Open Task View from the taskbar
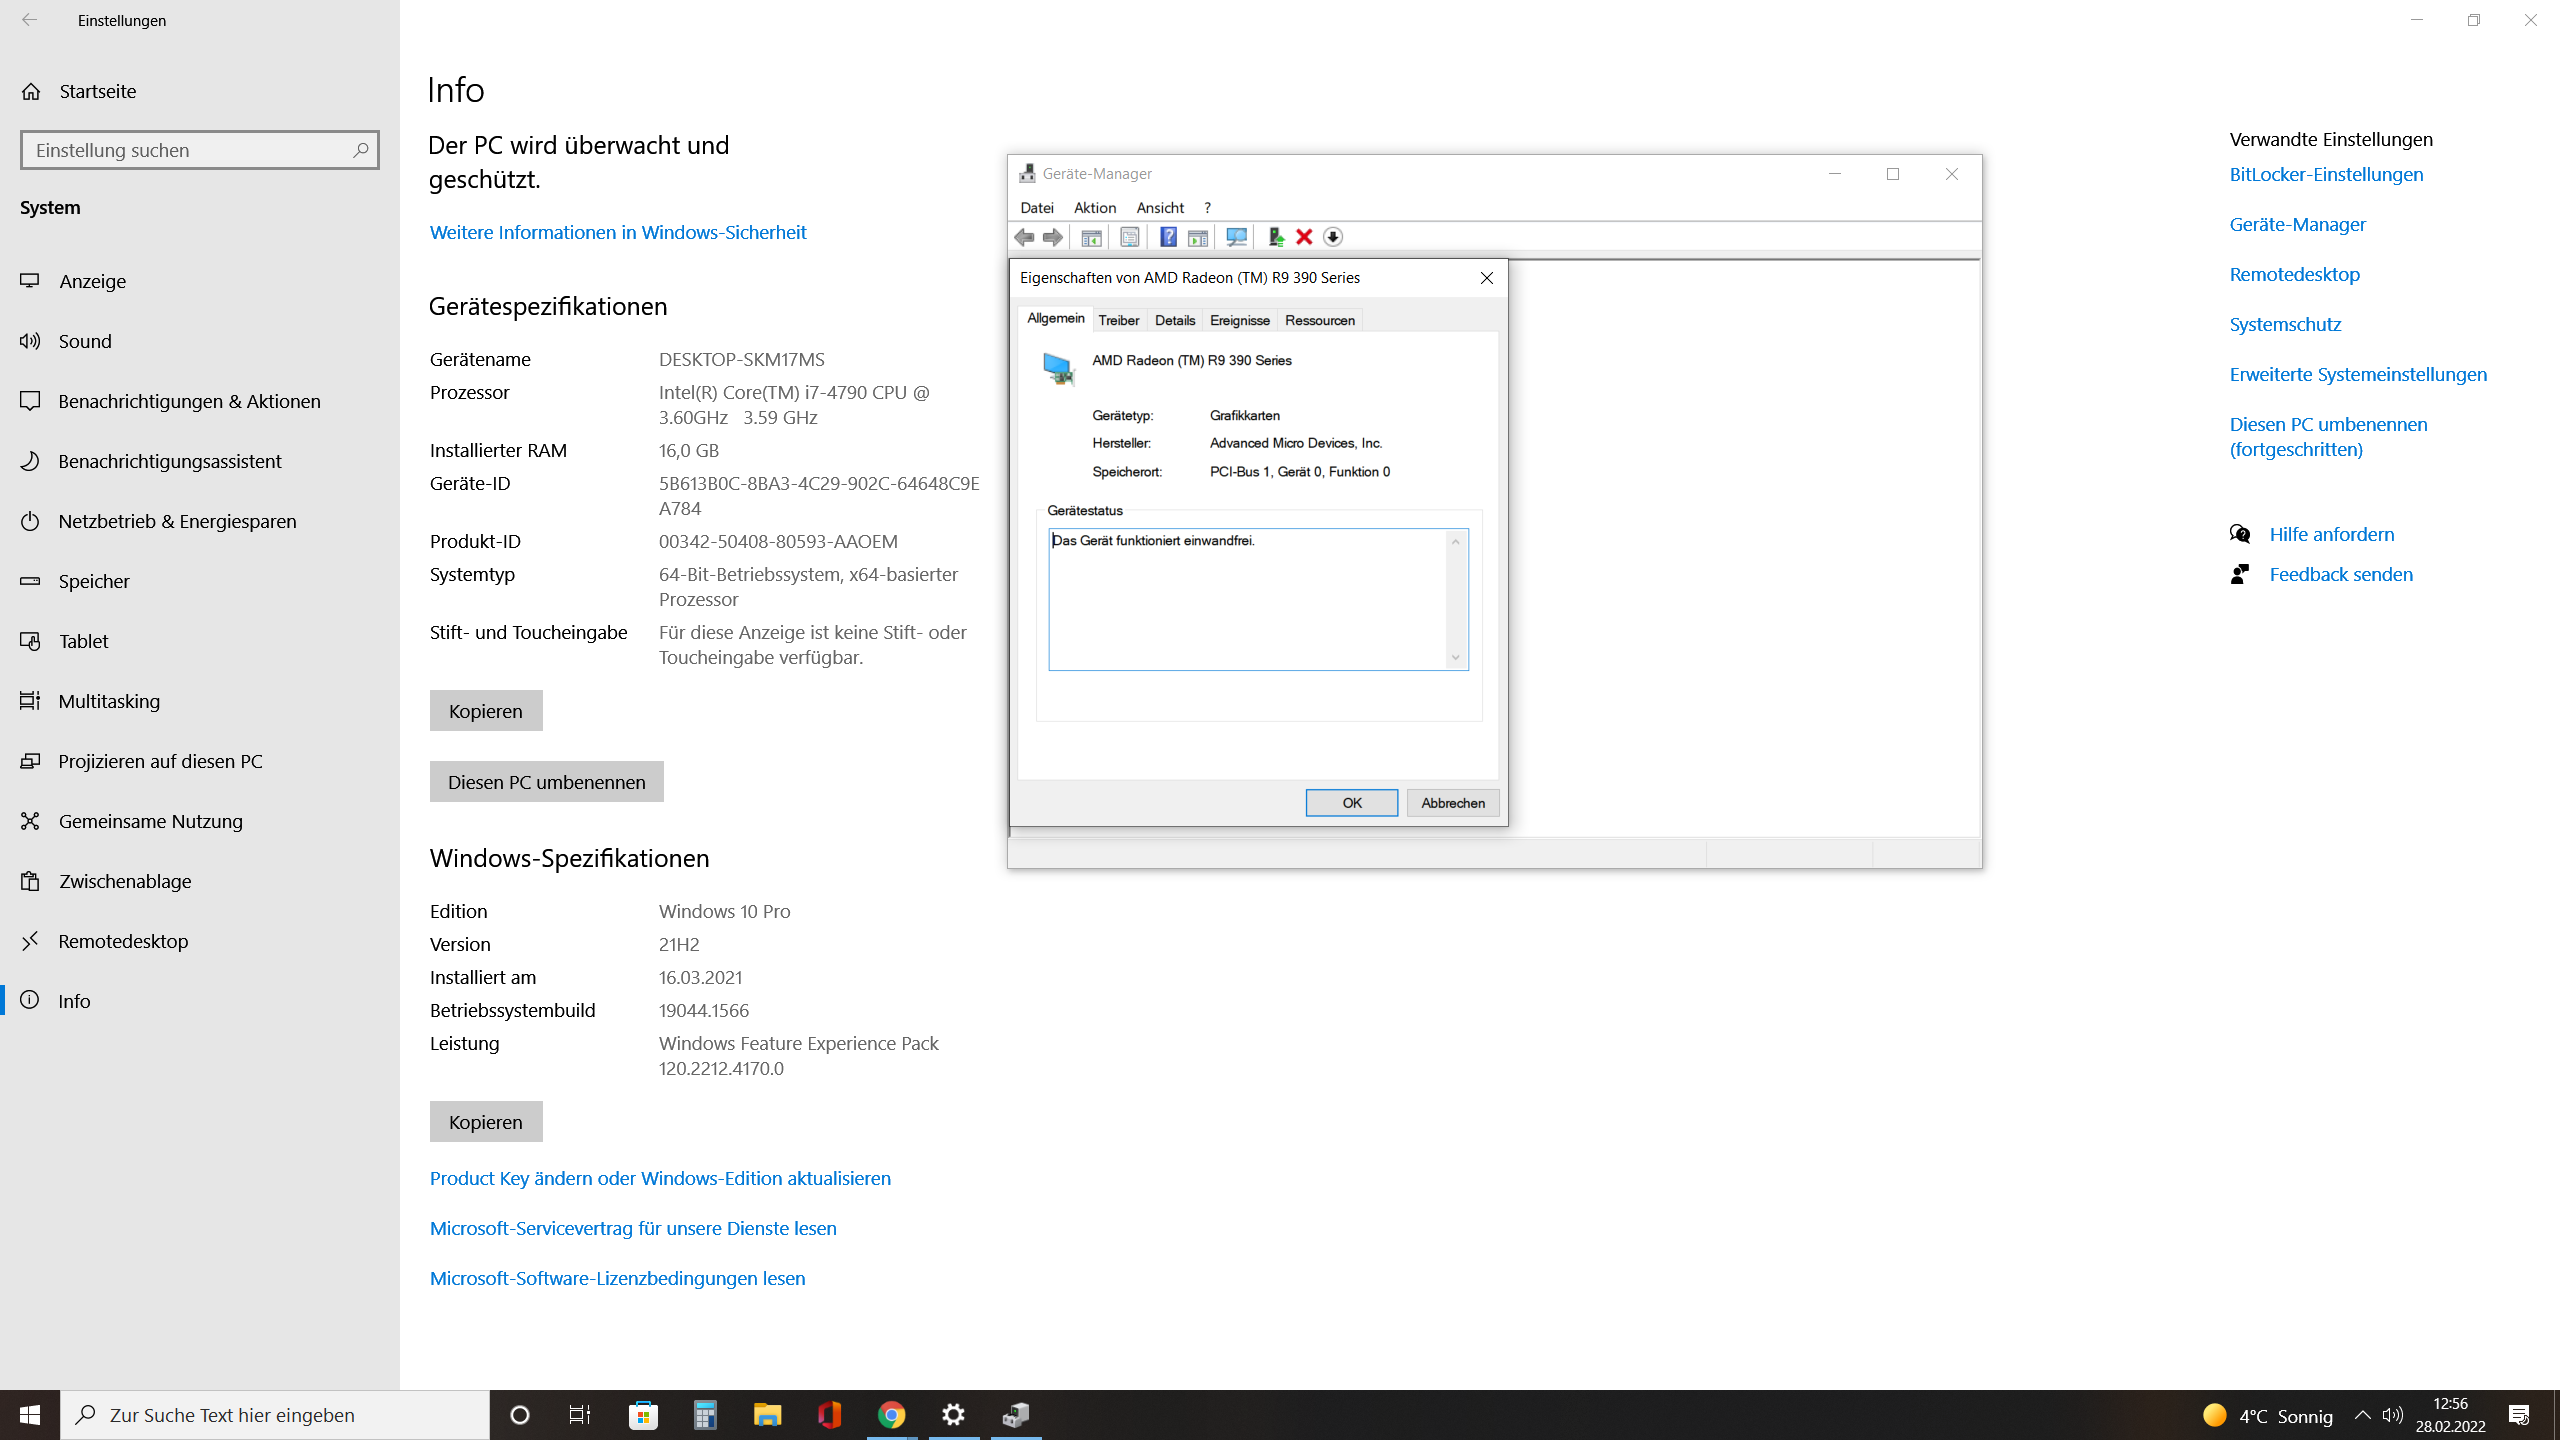Viewport: 2560px width, 1440px height. tap(580, 1415)
